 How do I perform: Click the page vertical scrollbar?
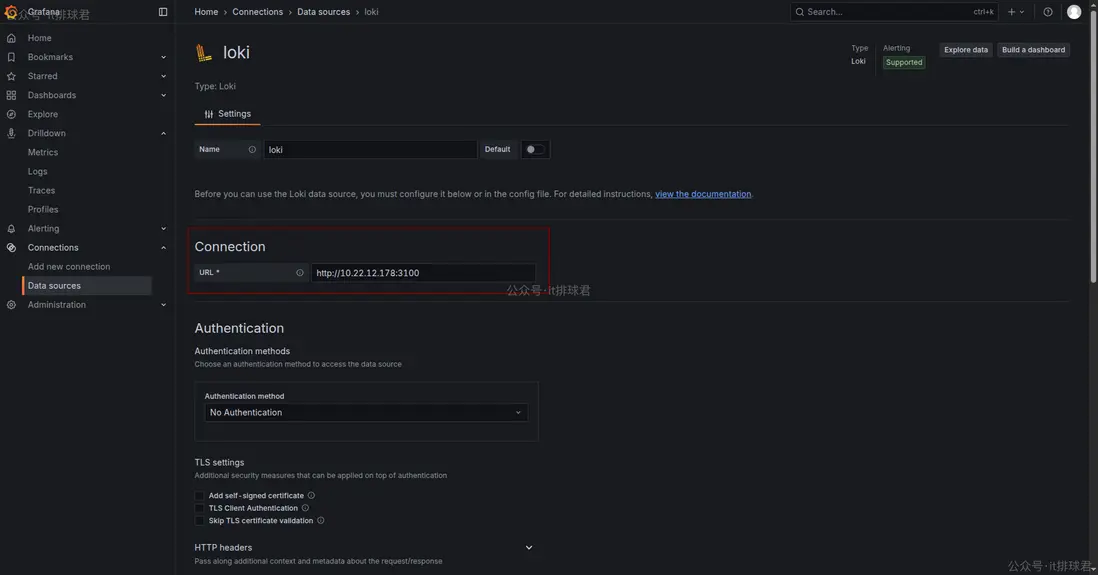(1093, 147)
